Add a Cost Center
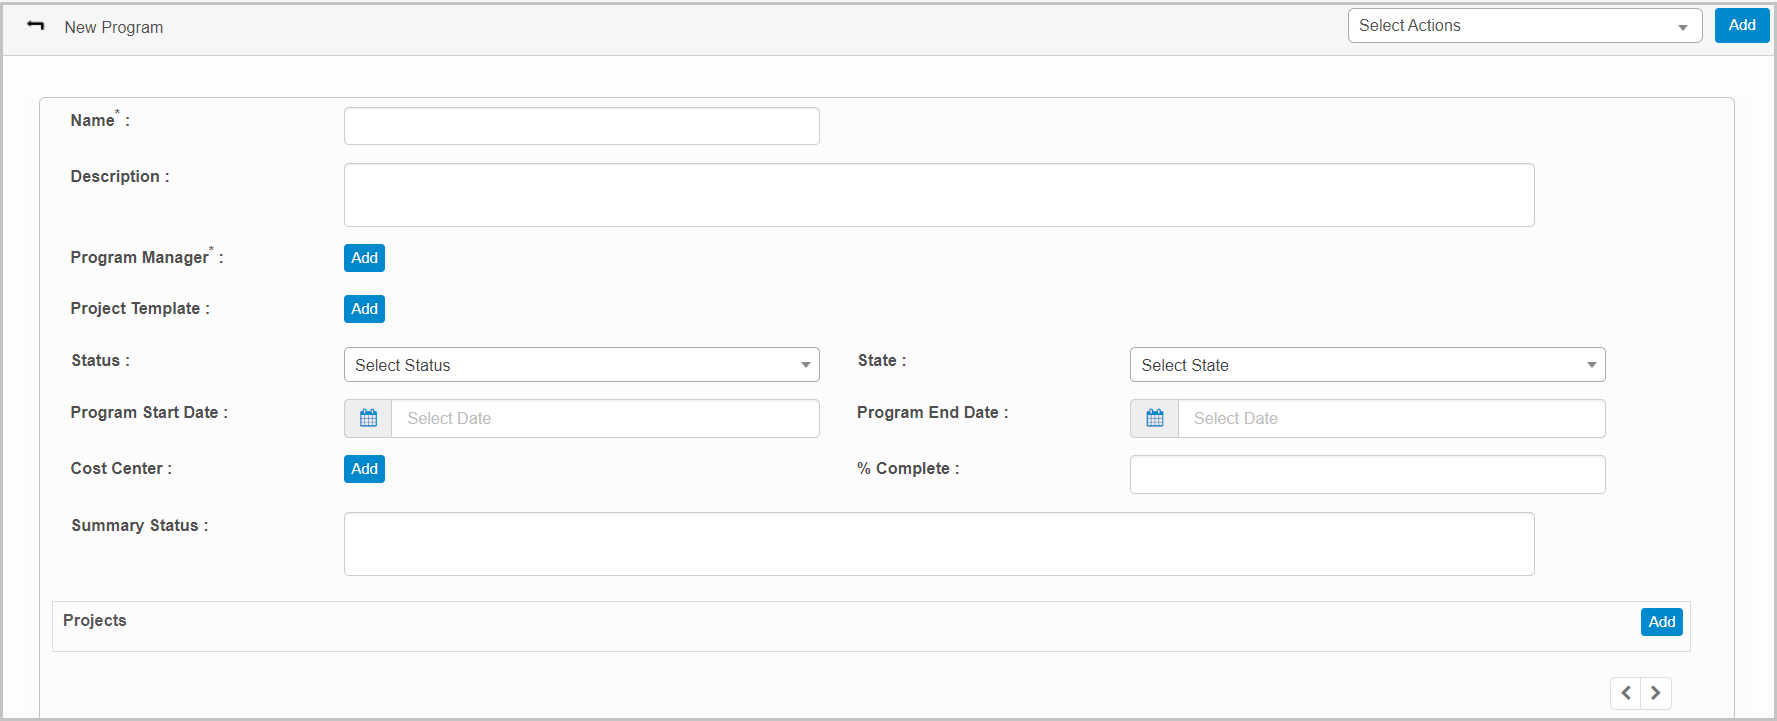The width and height of the screenshot is (1777, 721). tap(364, 469)
